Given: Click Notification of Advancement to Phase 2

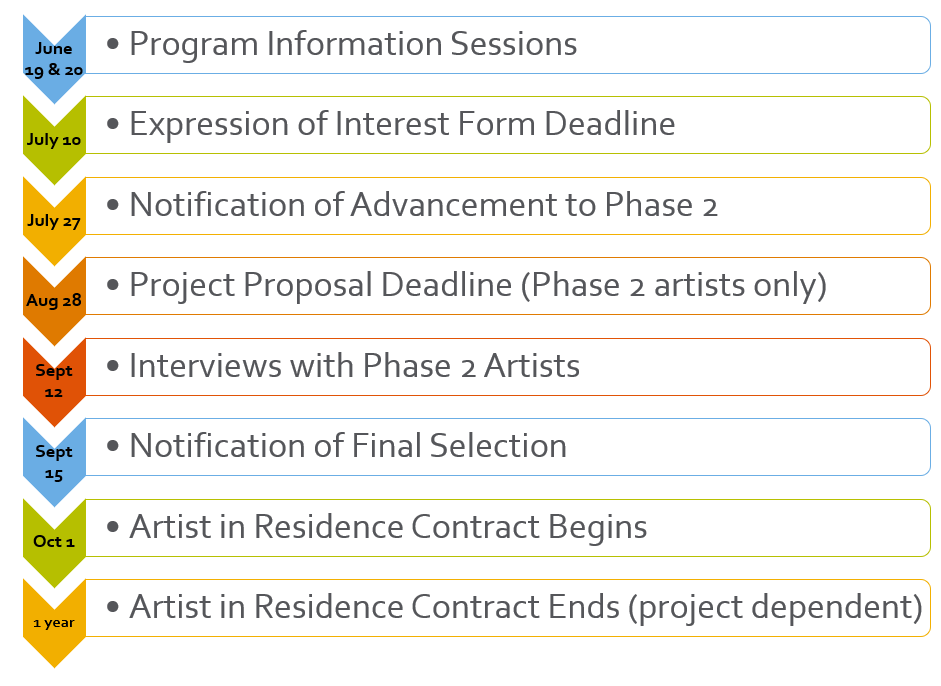Looking at the screenshot, I should (x=423, y=205).
